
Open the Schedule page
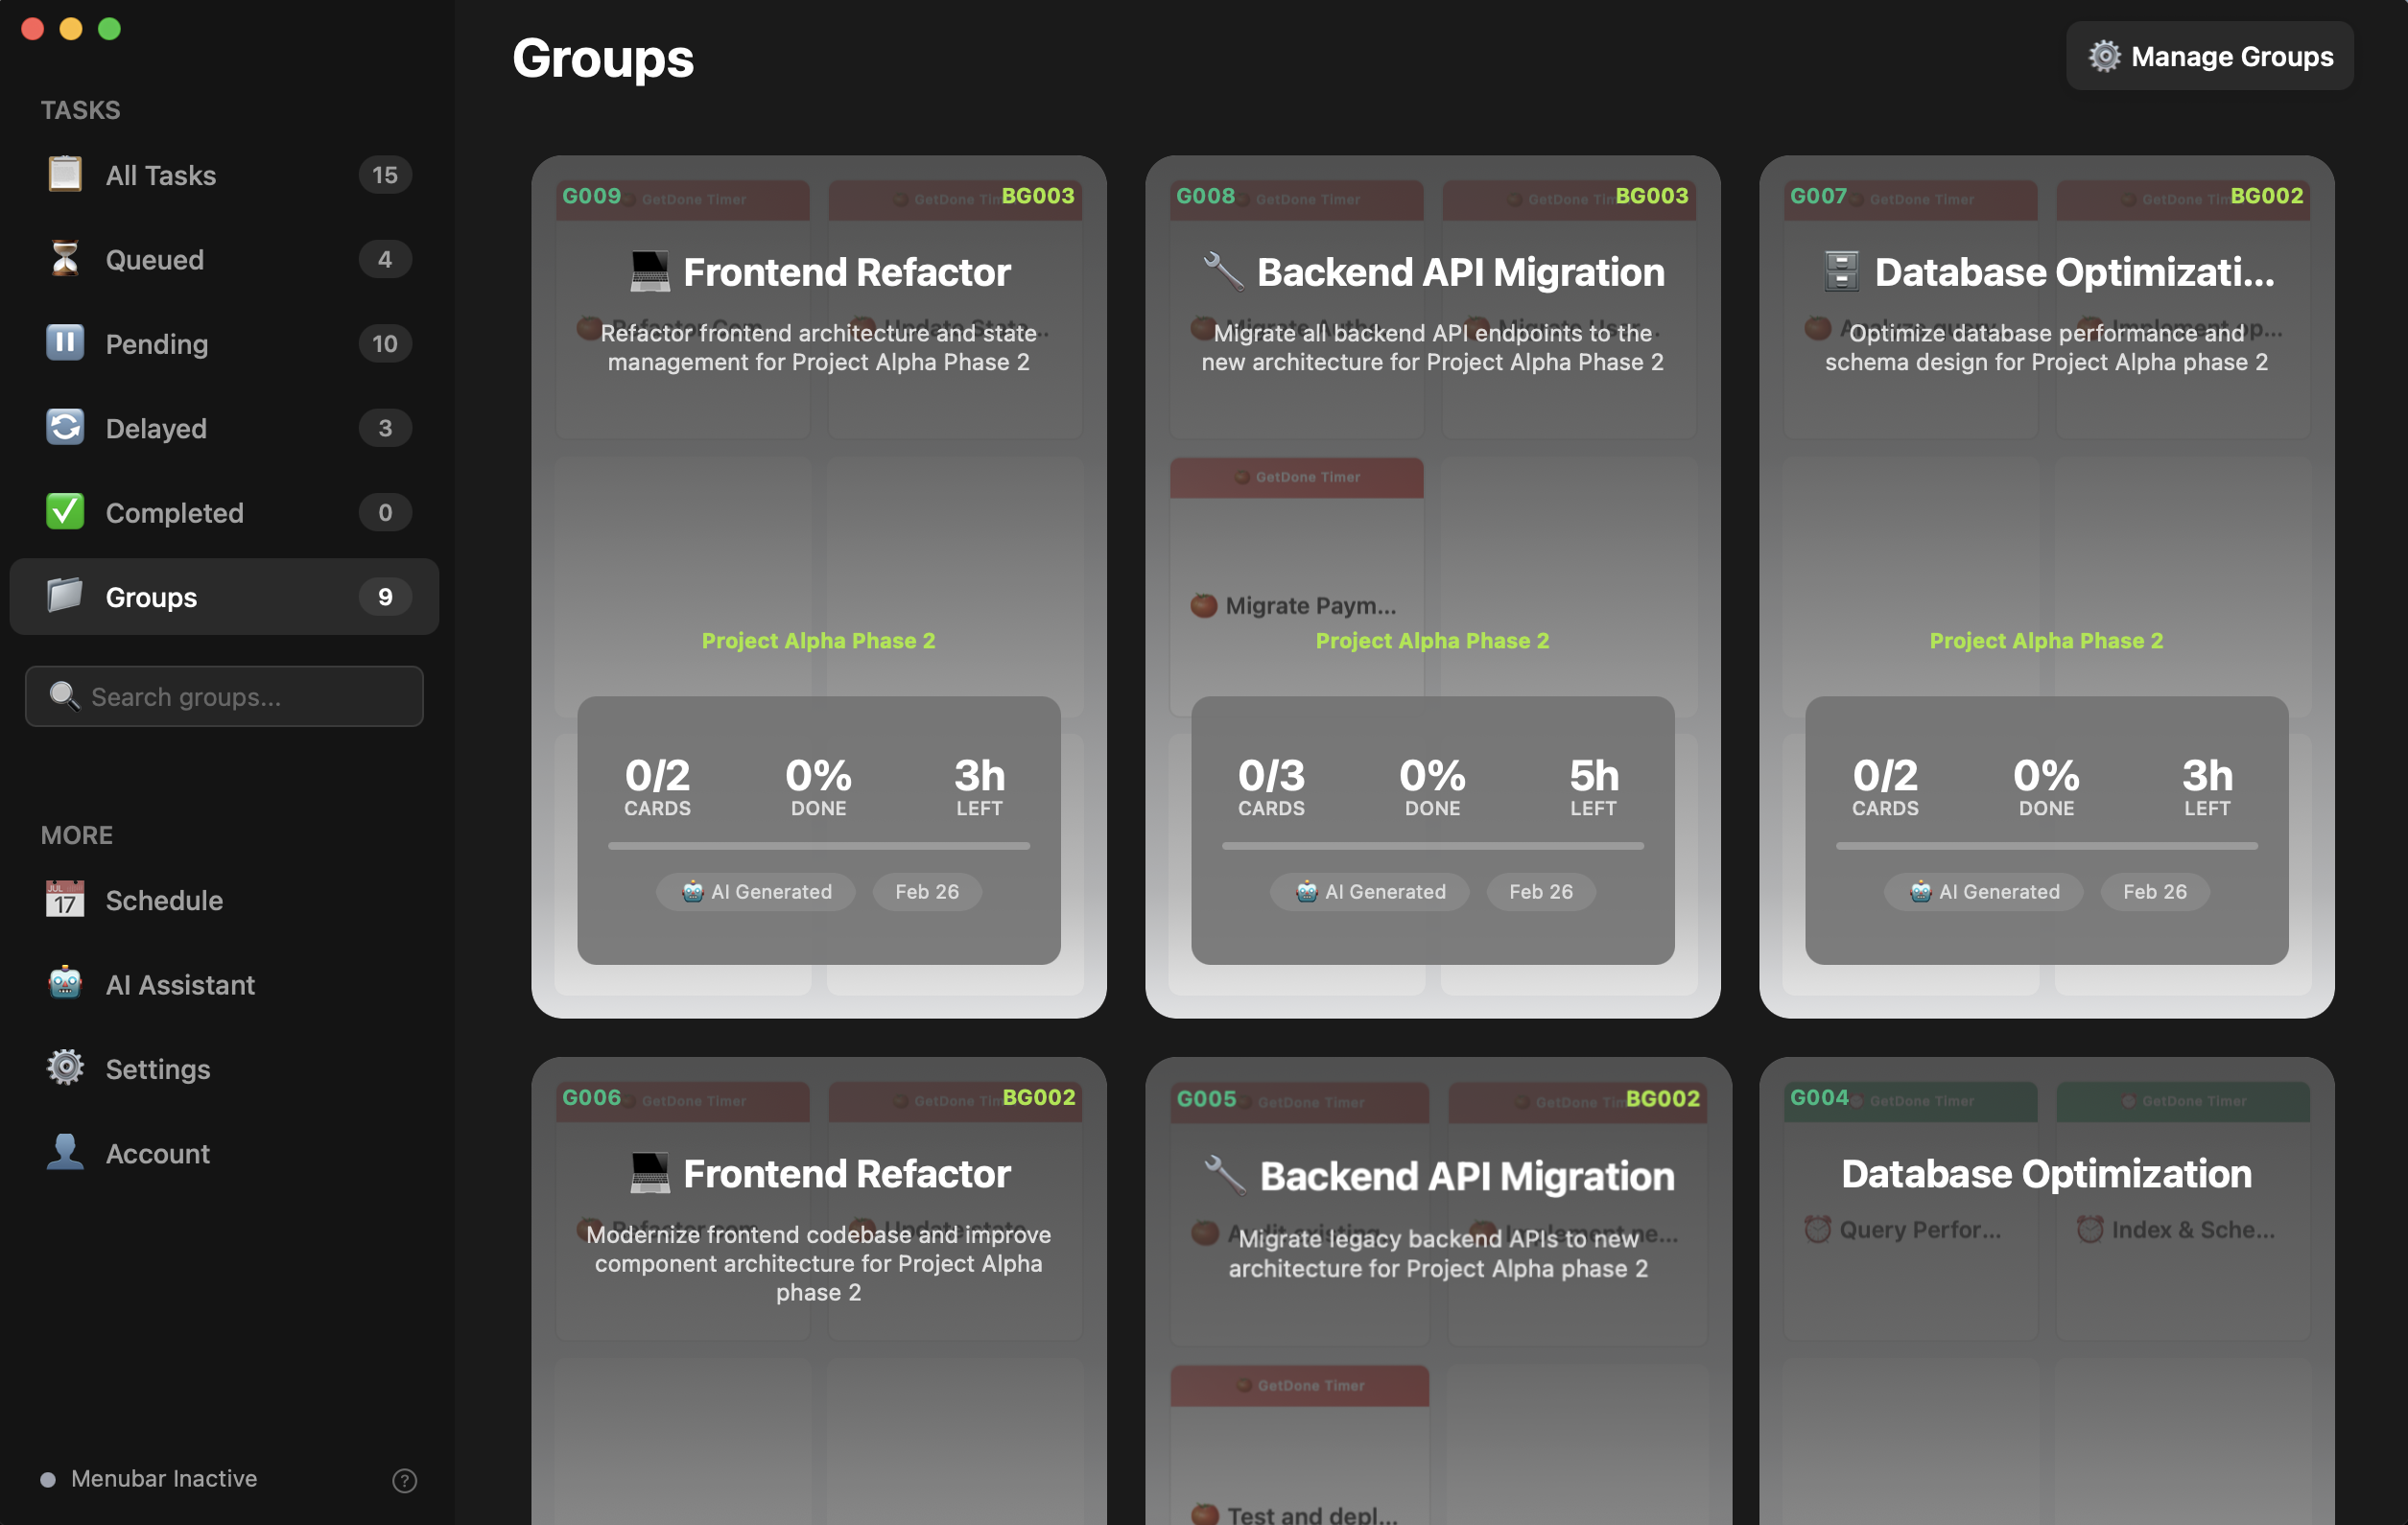[224, 900]
